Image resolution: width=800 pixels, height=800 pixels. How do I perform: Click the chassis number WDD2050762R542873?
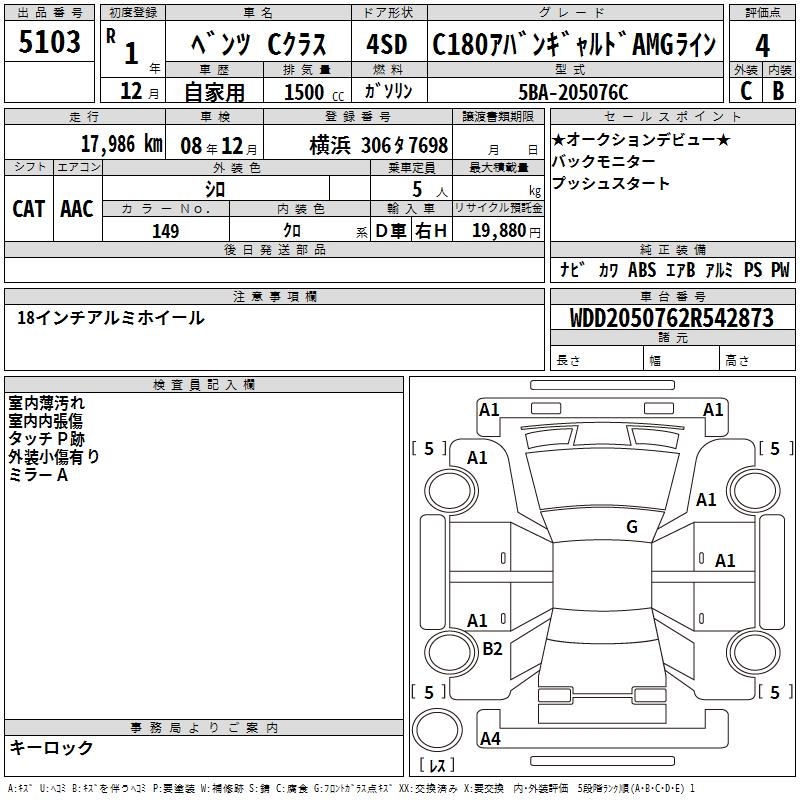tap(671, 318)
